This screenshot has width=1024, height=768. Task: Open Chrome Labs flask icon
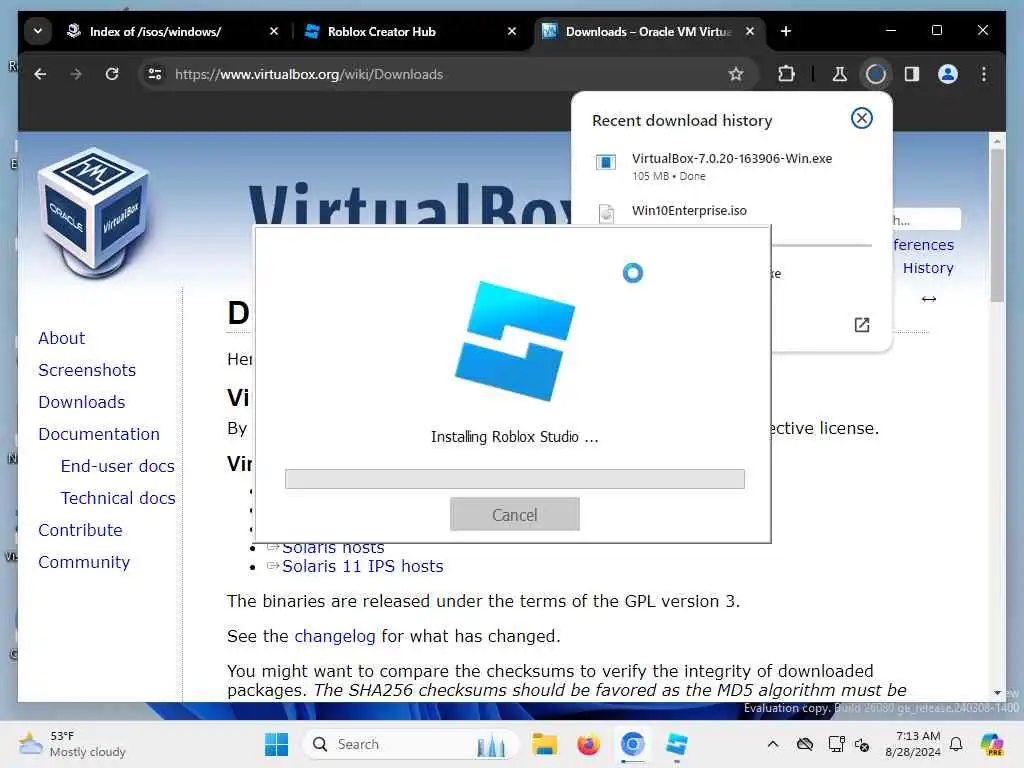(x=840, y=74)
